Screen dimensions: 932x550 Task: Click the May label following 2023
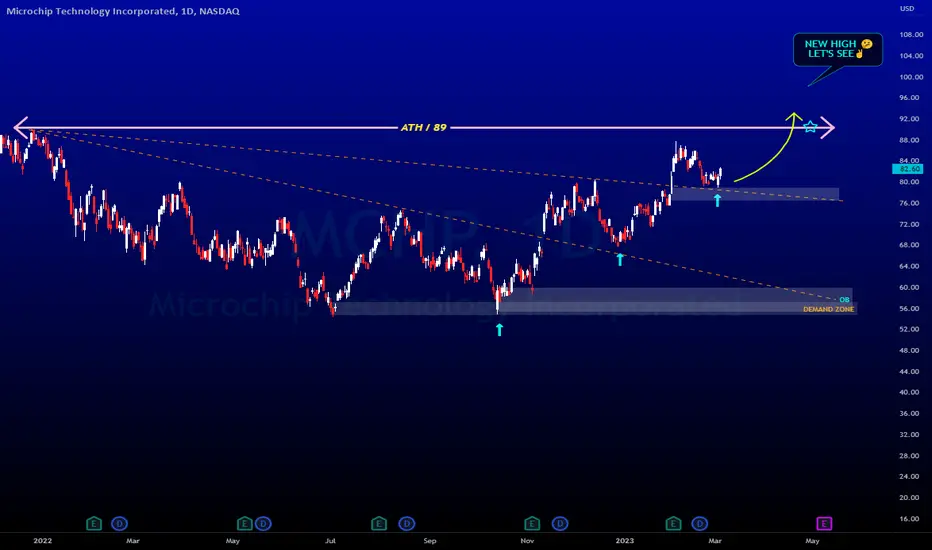point(813,541)
